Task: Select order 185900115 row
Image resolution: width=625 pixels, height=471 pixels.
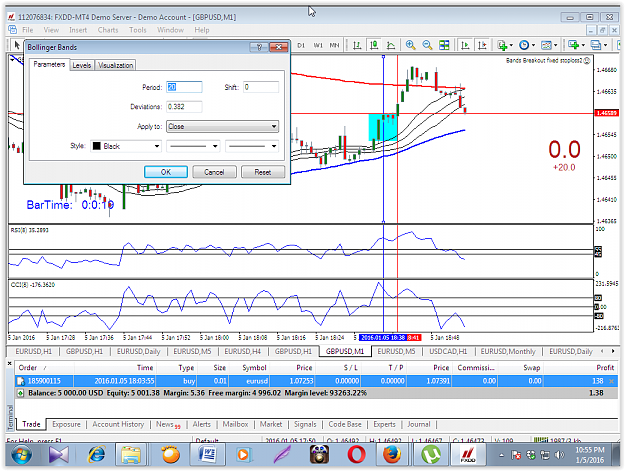Action: 316,381
